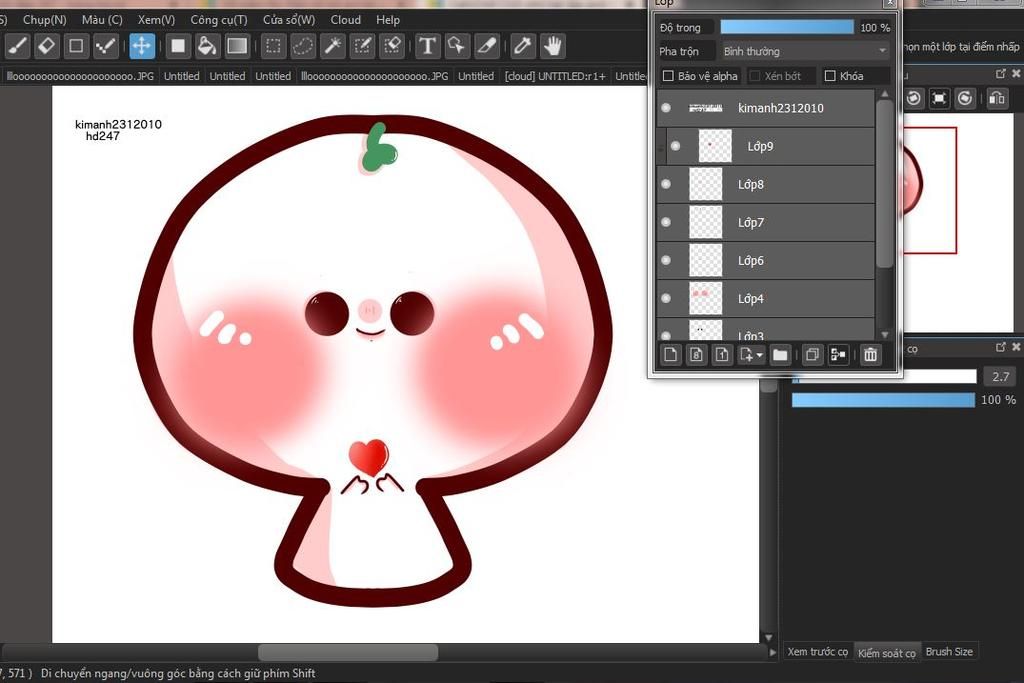This screenshot has height=683, width=1024.
Task: Open the add-layer options dropdown arrow
Action: tap(760, 355)
